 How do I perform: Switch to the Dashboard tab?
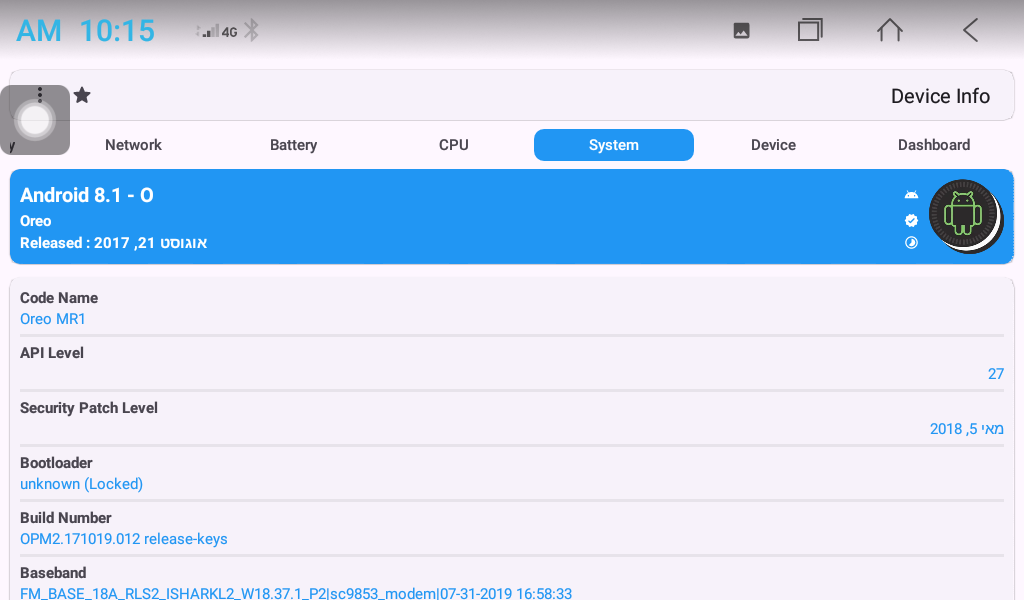934,145
